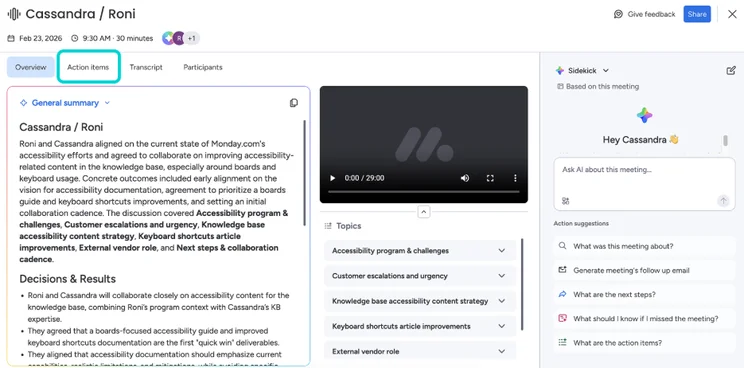This screenshot has width=744, height=368.
Task: Open the video player more options menu
Action: point(515,178)
